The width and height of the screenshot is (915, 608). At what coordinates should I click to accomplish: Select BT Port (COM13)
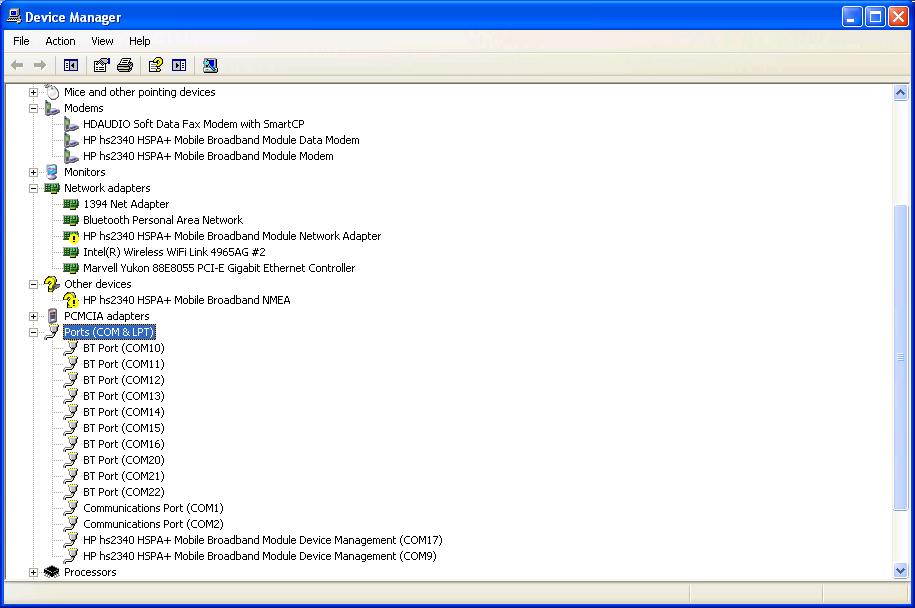click(124, 396)
